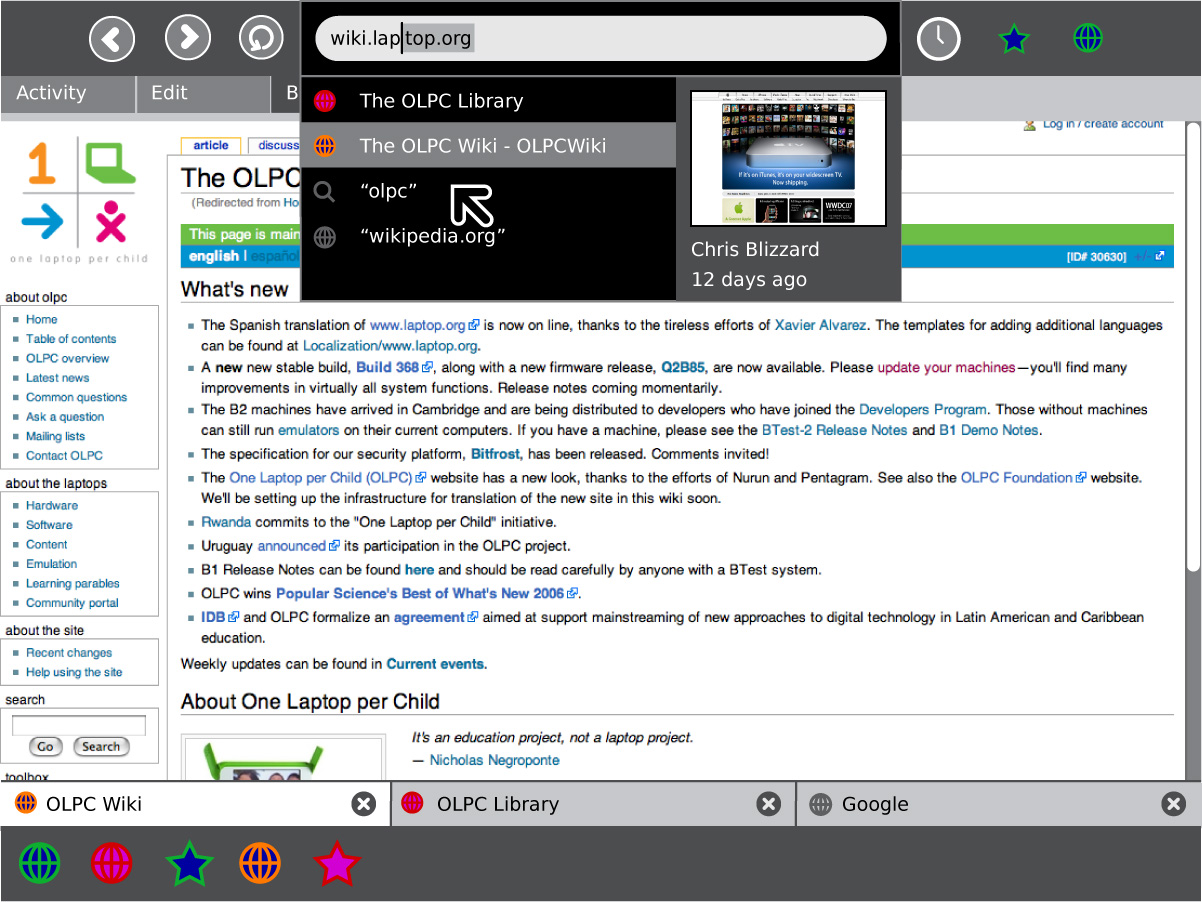Open the Edit toolbar tab
The height and width of the screenshot is (902, 1202).
click(x=169, y=93)
